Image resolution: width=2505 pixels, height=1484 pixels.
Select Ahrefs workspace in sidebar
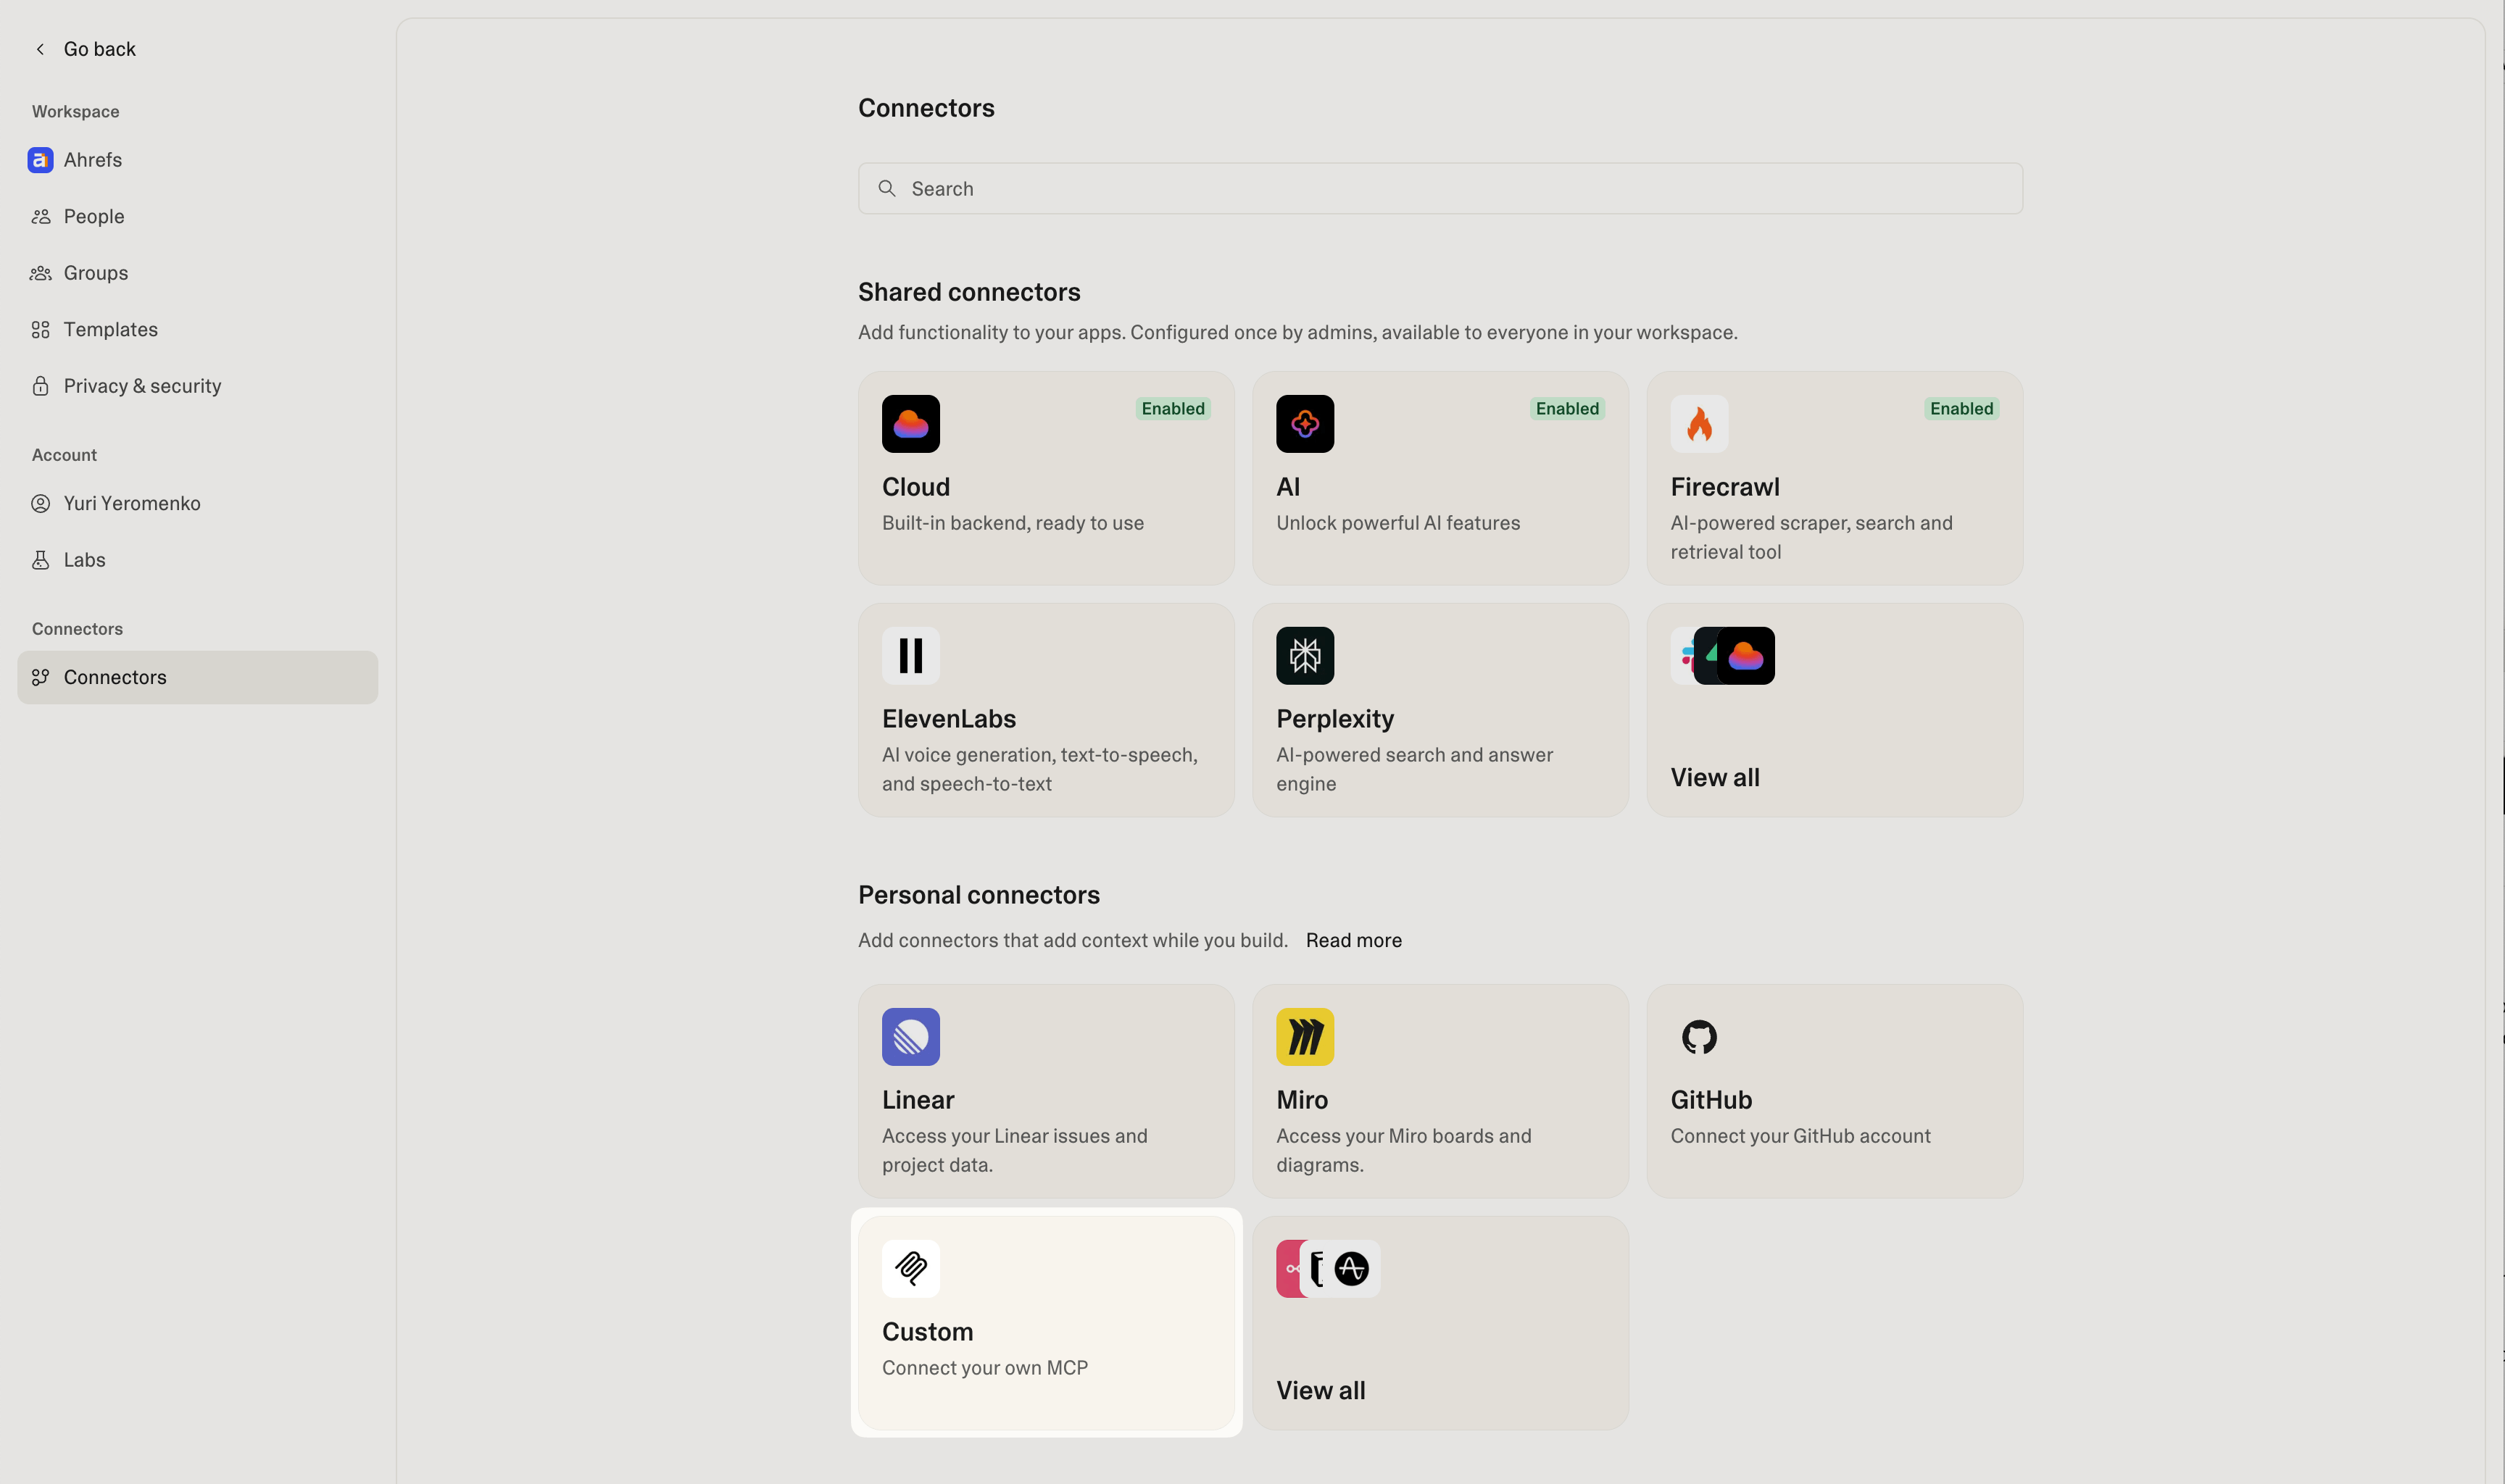point(92,160)
